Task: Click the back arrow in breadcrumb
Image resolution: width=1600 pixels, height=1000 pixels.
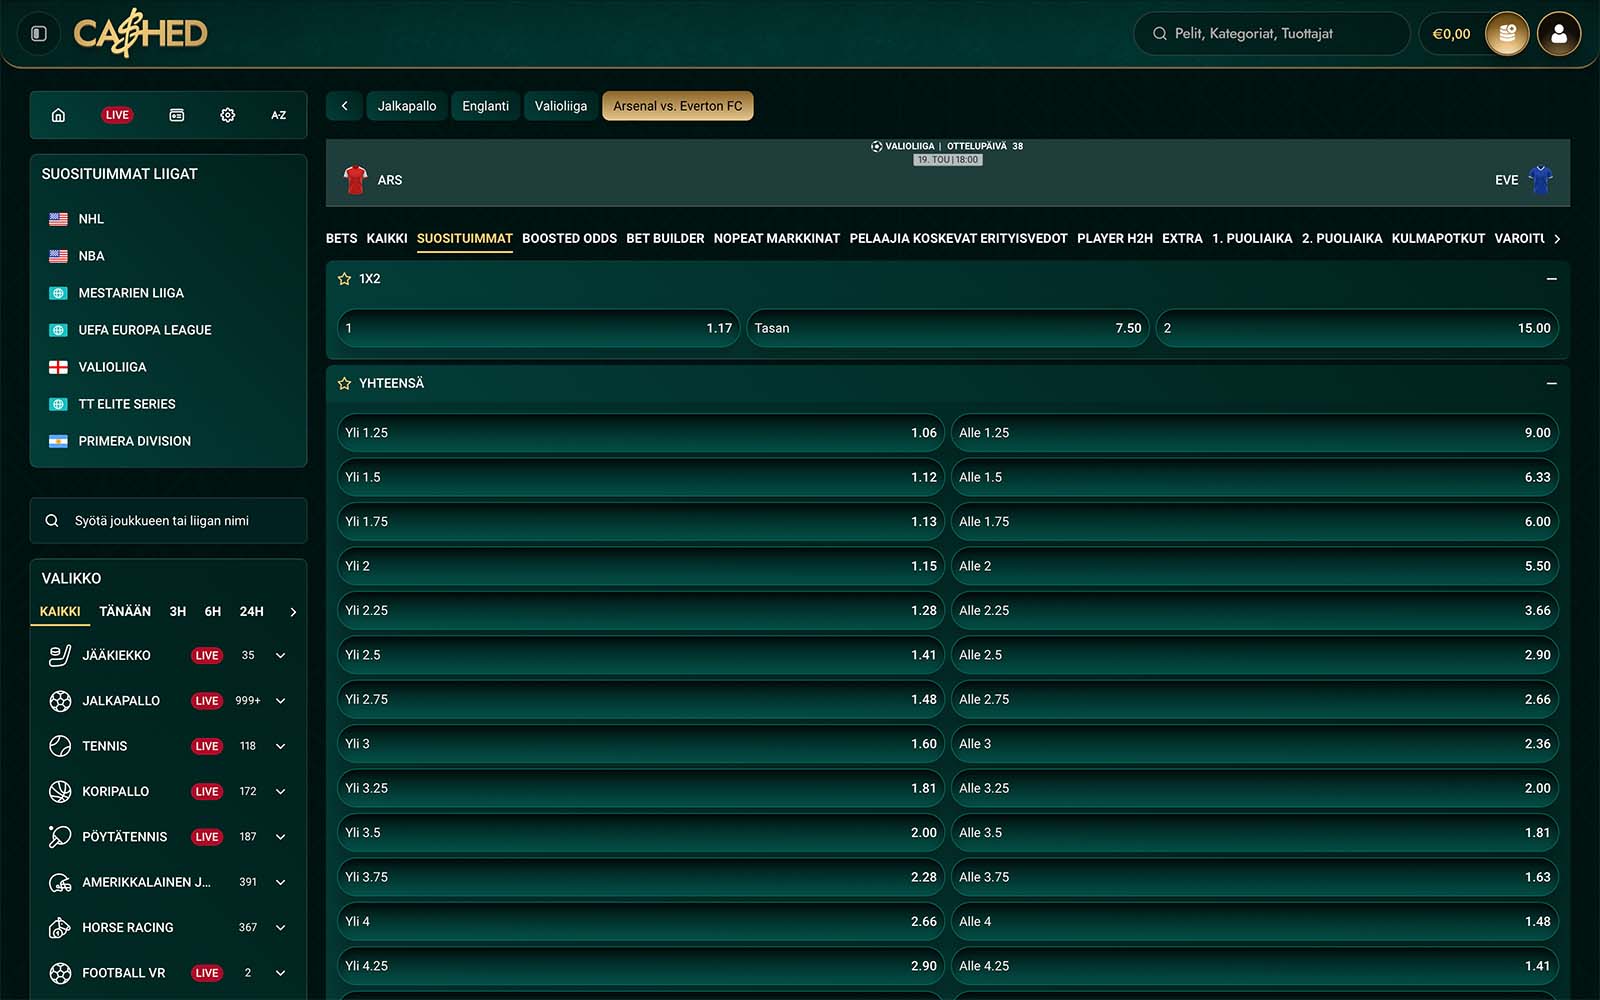Action: click(344, 106)
